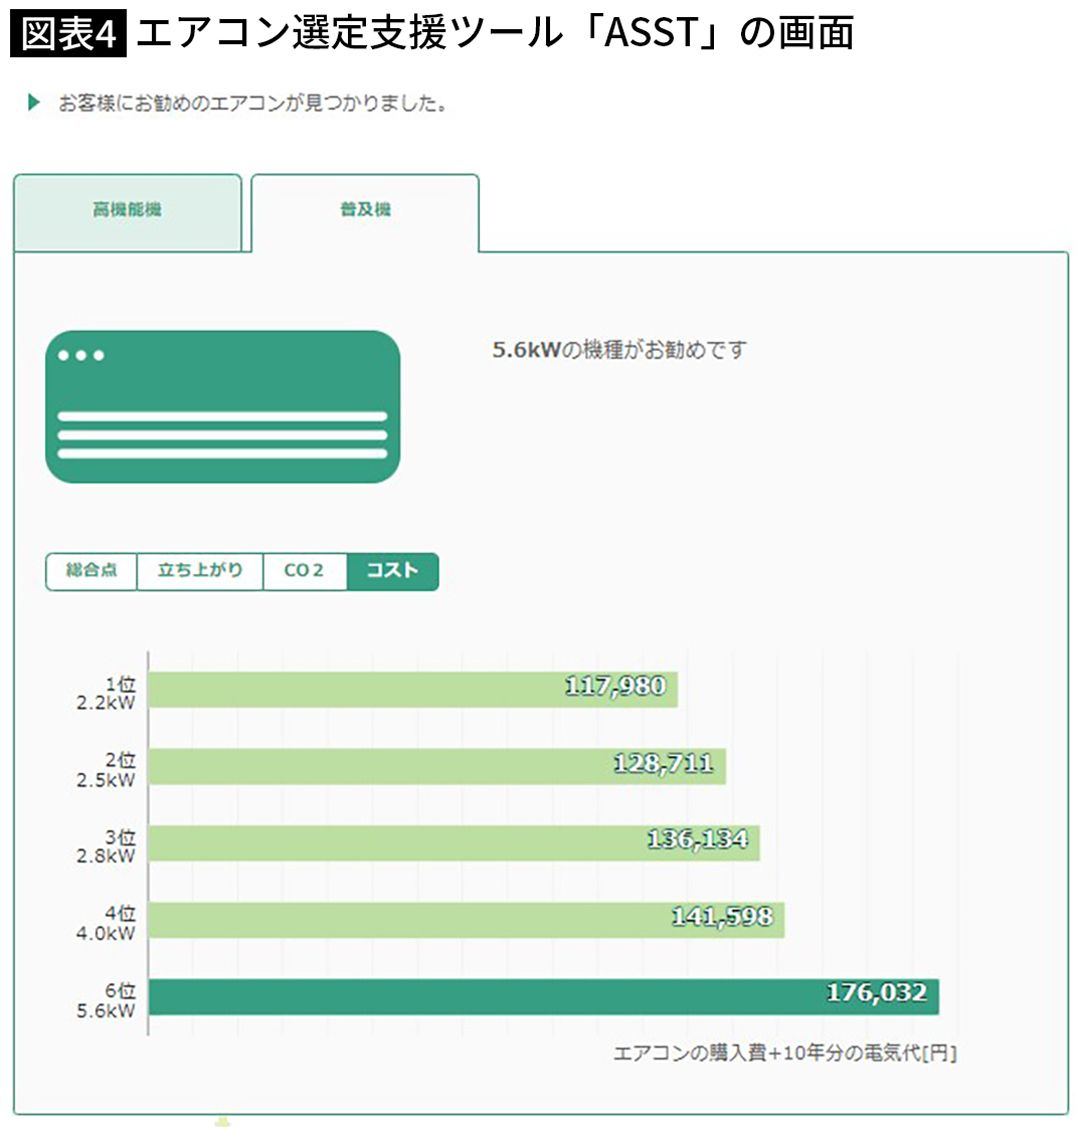Show the 総合点 ranking view

91,571
